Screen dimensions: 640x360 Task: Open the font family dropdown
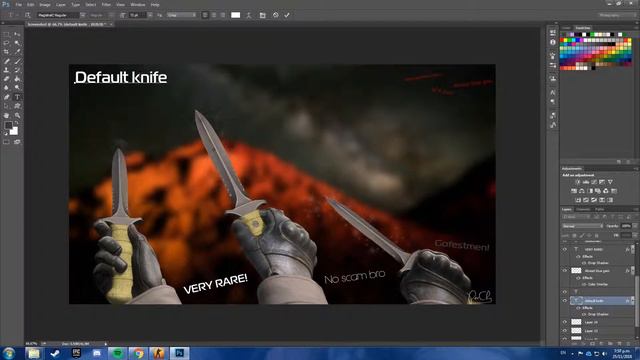click(82, 15)
